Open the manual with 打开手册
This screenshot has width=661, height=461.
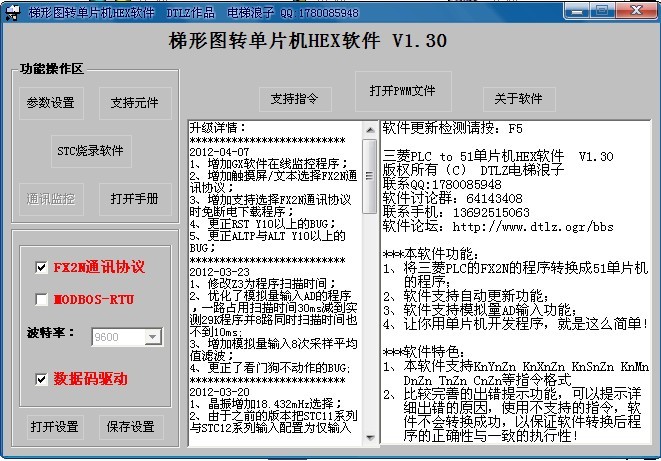click(x=135, y=199)
